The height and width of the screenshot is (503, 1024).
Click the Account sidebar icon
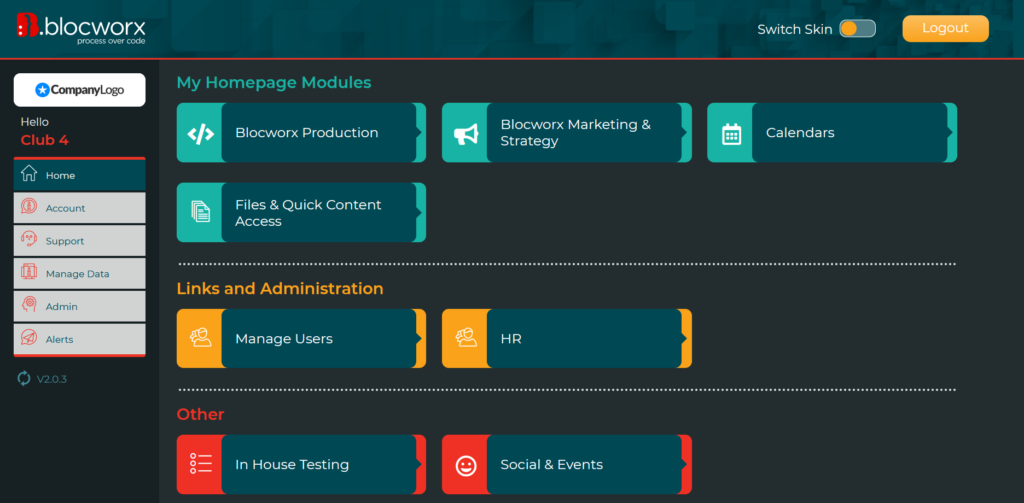(x=29, y=207)
